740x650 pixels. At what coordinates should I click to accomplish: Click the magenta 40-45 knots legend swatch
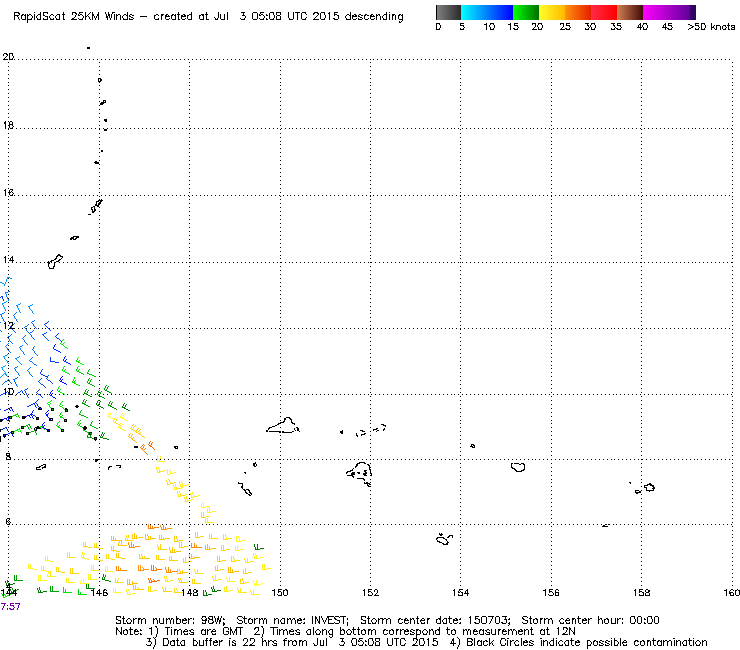tap(656, 12)
